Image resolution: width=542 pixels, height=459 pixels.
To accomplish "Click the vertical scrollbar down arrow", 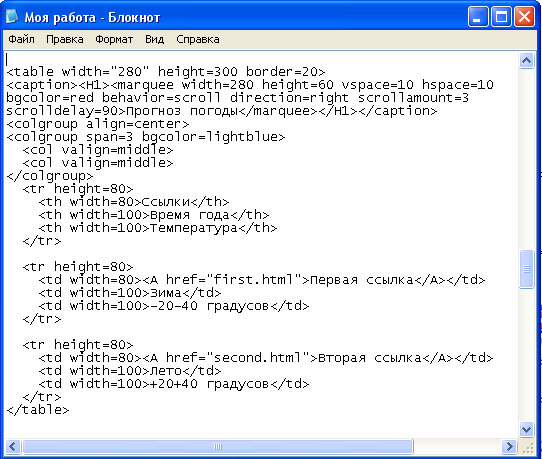I will 526,430.
